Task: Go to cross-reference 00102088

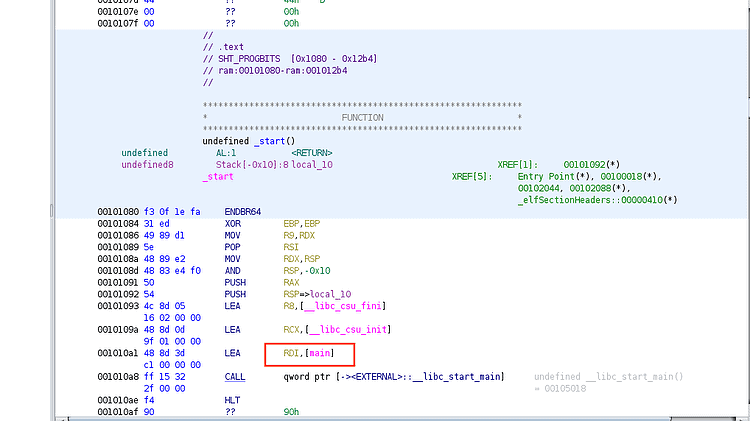Action: (598, 187)
